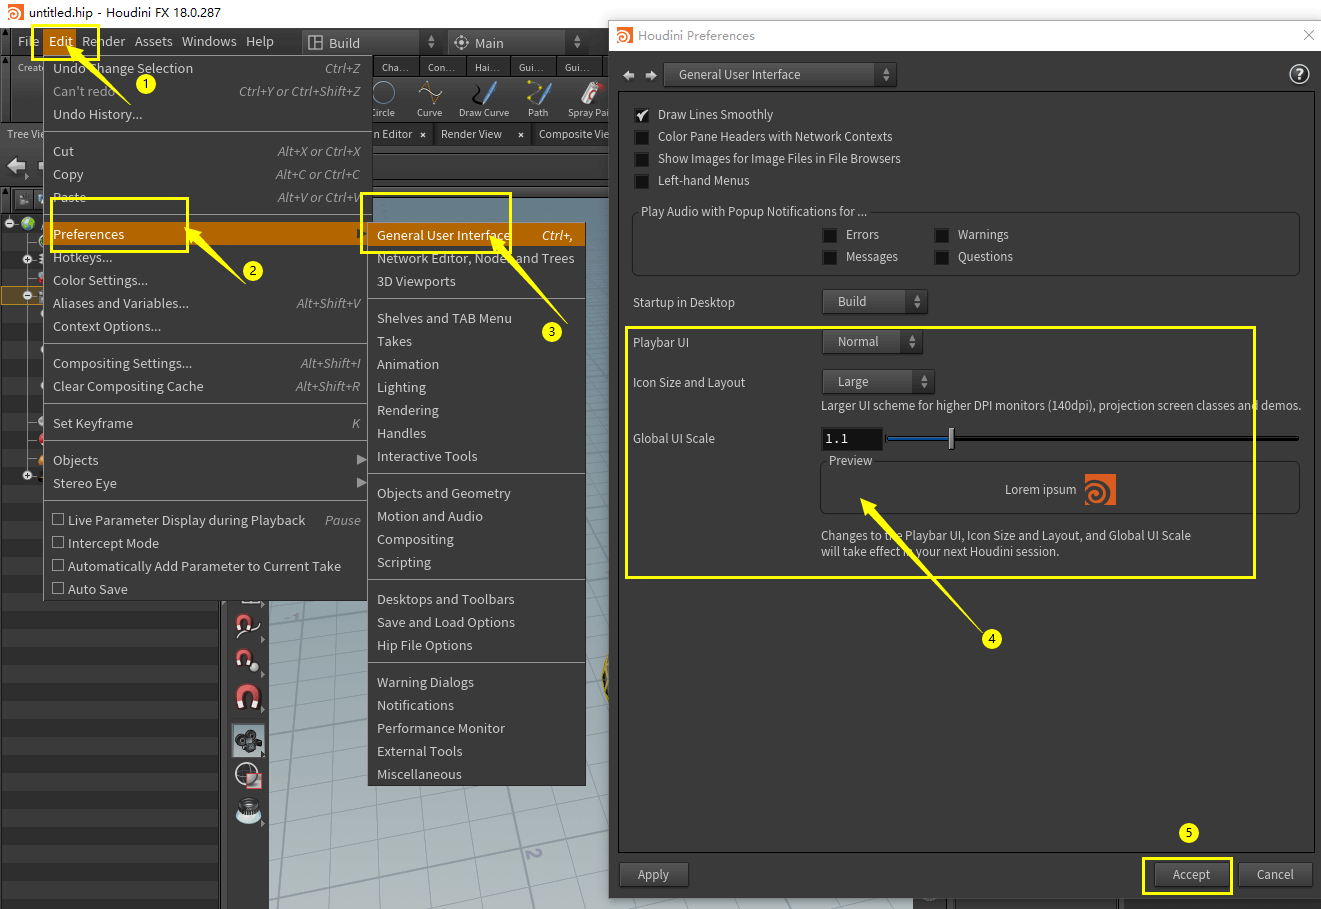
Task: Click the Global UI Scale value field
Action: tap(851, 439)
